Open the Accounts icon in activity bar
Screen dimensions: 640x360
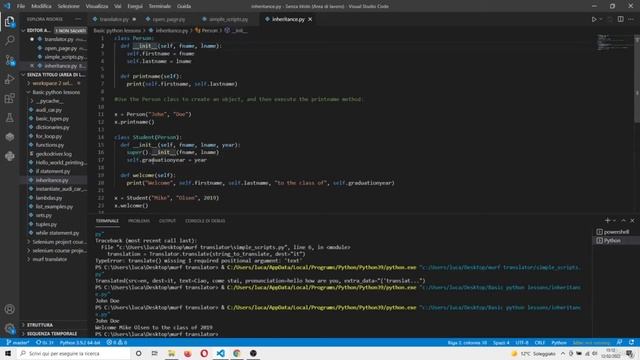point(9,309)
